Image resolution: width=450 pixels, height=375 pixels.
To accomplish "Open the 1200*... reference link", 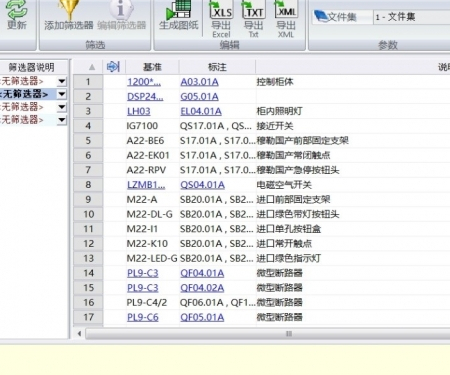I will pos(144,82).
